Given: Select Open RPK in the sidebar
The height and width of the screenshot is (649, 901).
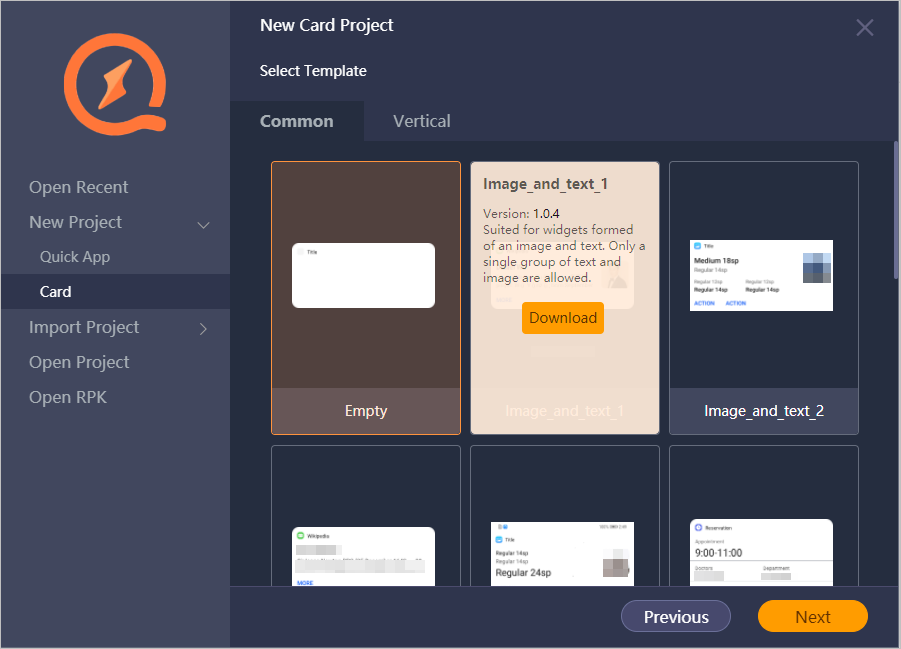Looking at the screenshot, I should [x=68, y=397].
